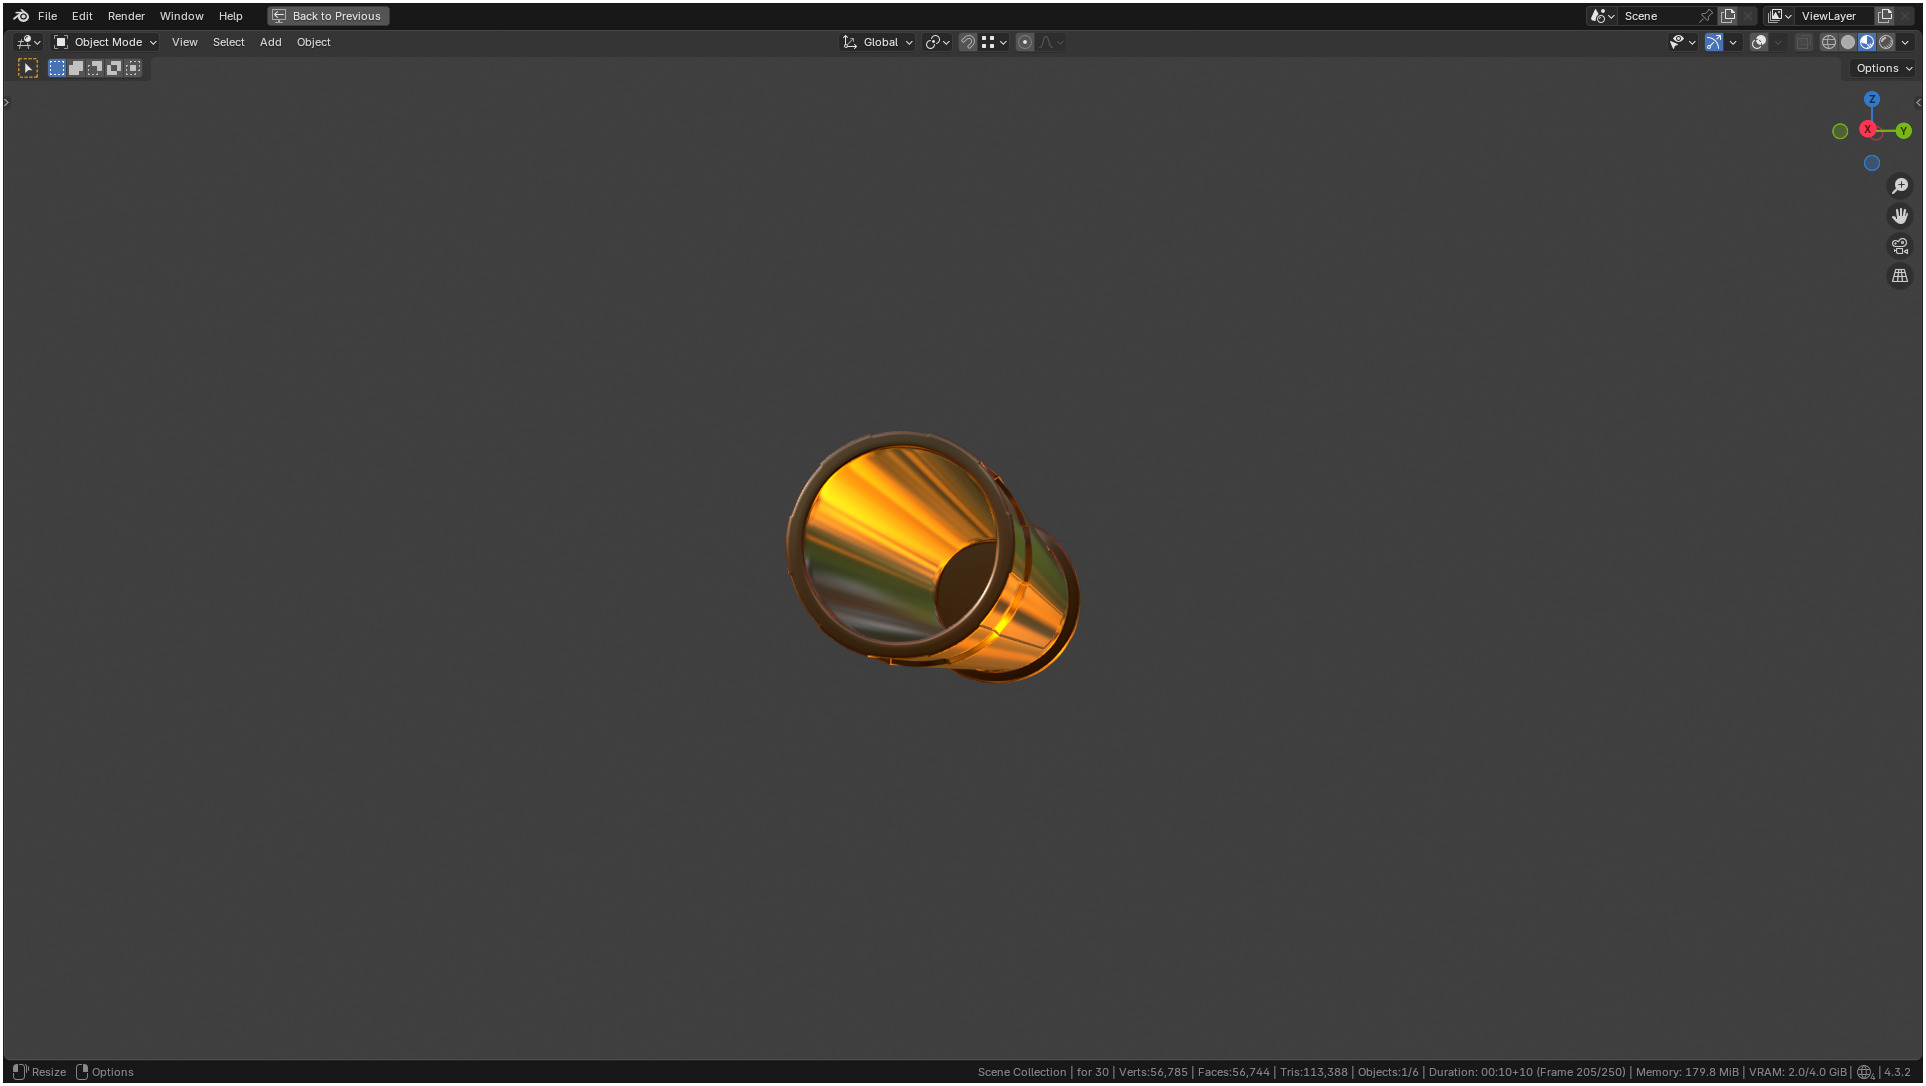Image resolution: width=1926 pixels, height=1086 pixels.
Task: Toggle proportional editing button
Action: (x=1024, y=42)
